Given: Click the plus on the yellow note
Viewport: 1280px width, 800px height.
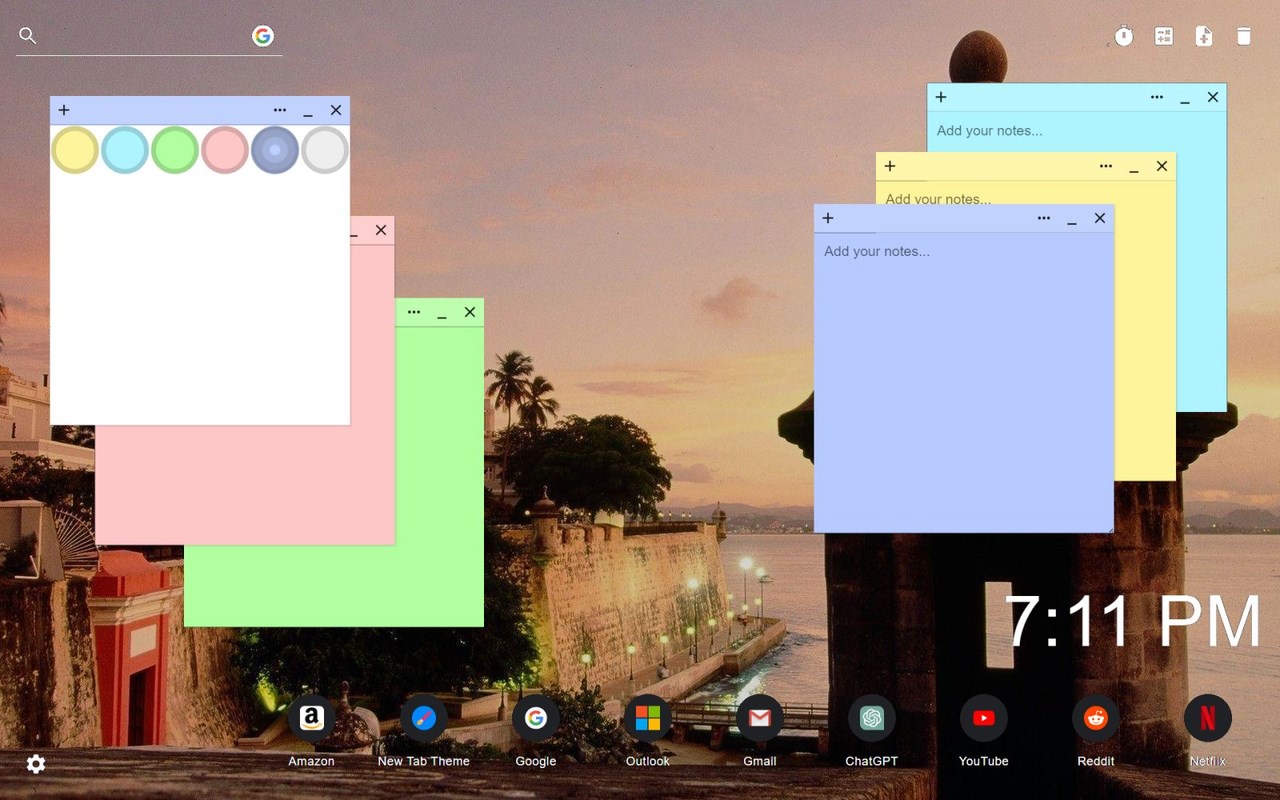Looking at the screenshot, I should click(x=890, y=166).
